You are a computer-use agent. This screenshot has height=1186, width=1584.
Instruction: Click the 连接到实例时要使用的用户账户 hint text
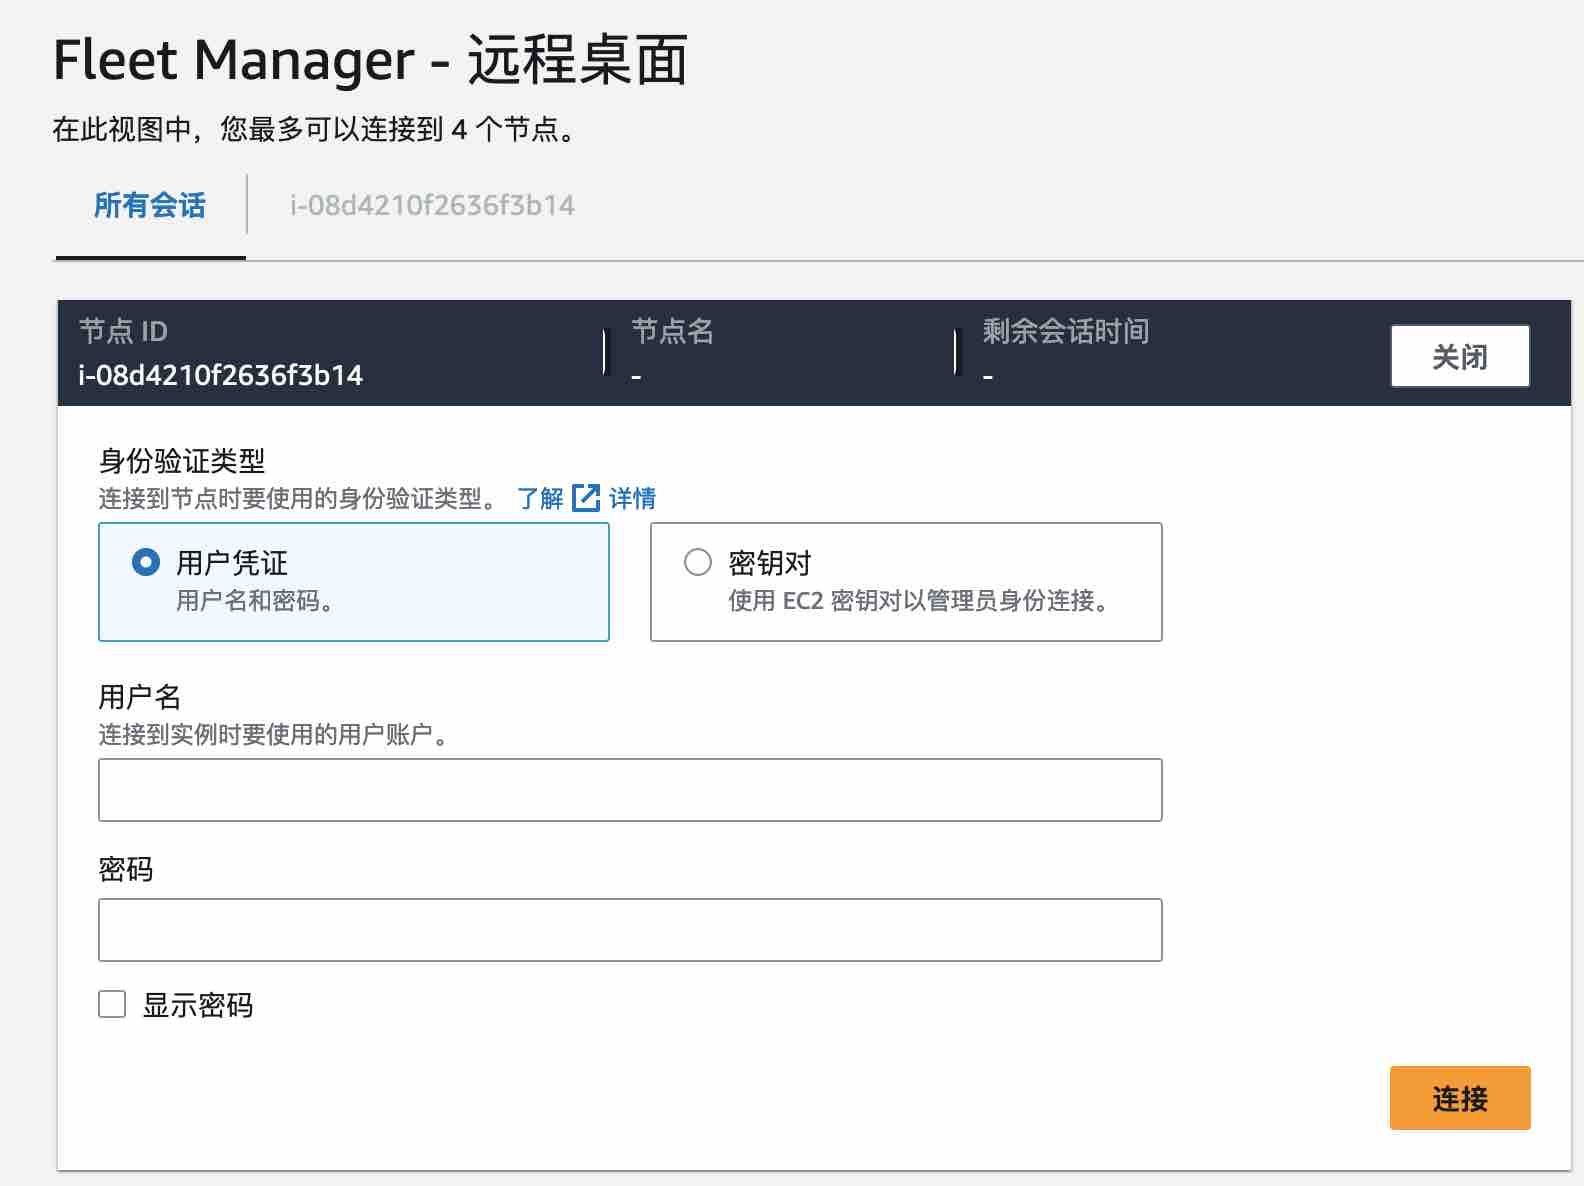274,735
